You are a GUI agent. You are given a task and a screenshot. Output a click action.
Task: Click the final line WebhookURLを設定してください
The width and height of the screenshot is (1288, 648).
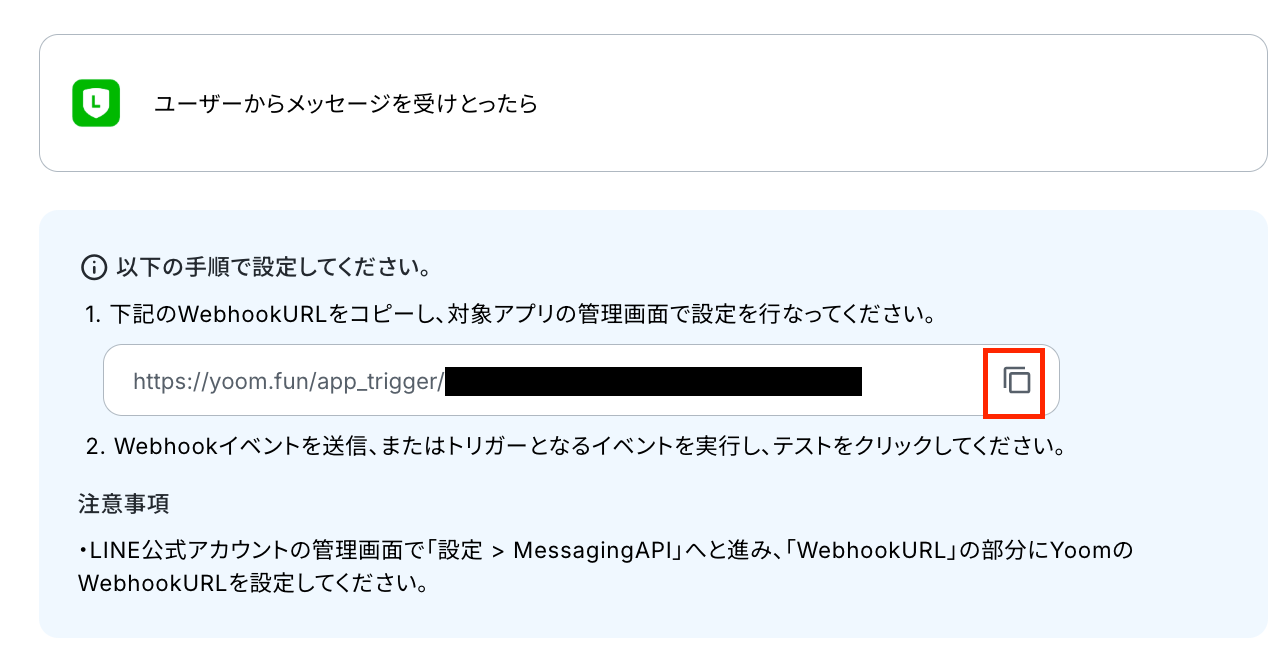[254, 583]
